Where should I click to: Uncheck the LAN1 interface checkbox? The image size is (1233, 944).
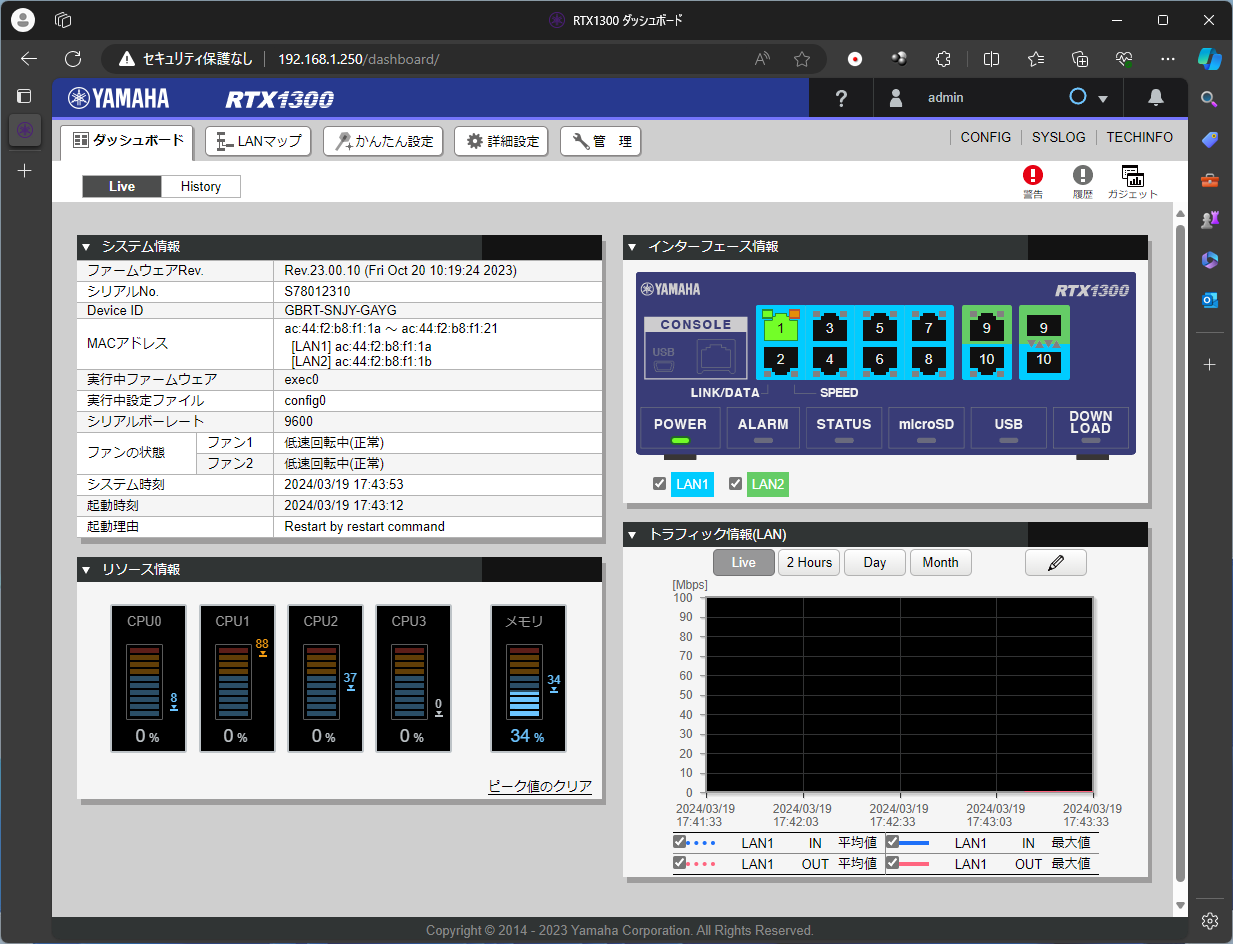click(659, 484)
